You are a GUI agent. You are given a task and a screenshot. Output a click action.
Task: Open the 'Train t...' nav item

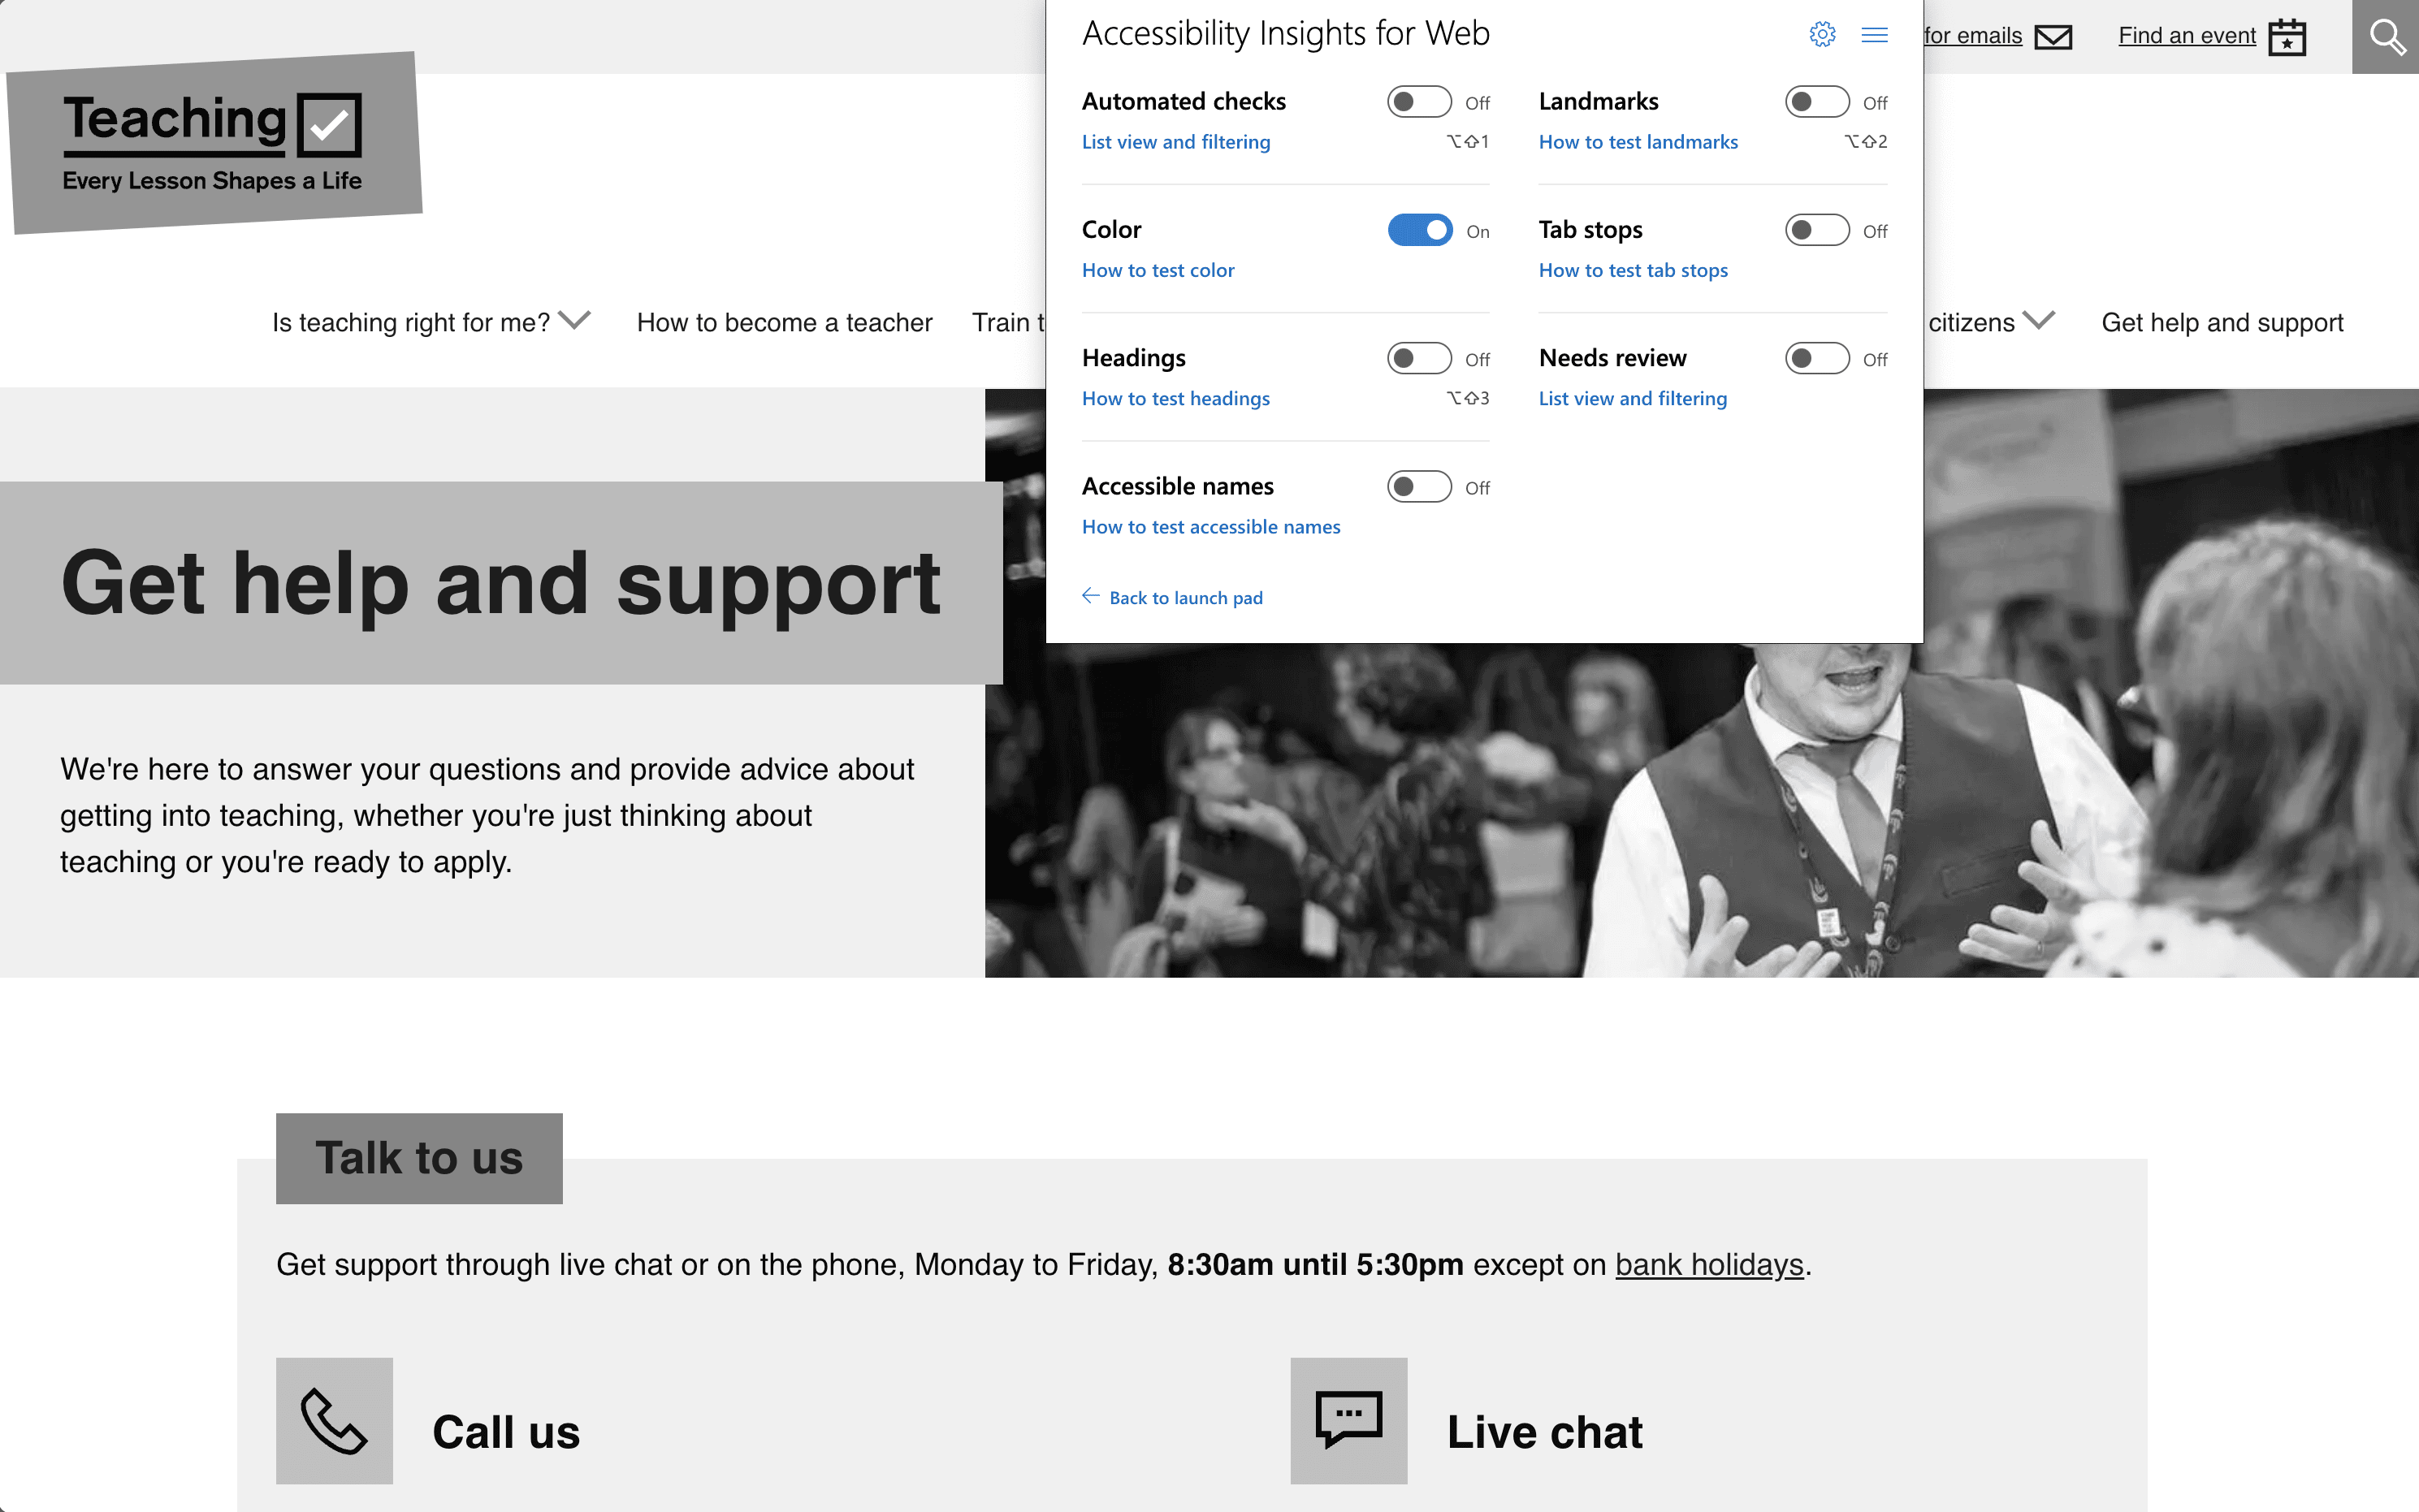click(1008, 322)
